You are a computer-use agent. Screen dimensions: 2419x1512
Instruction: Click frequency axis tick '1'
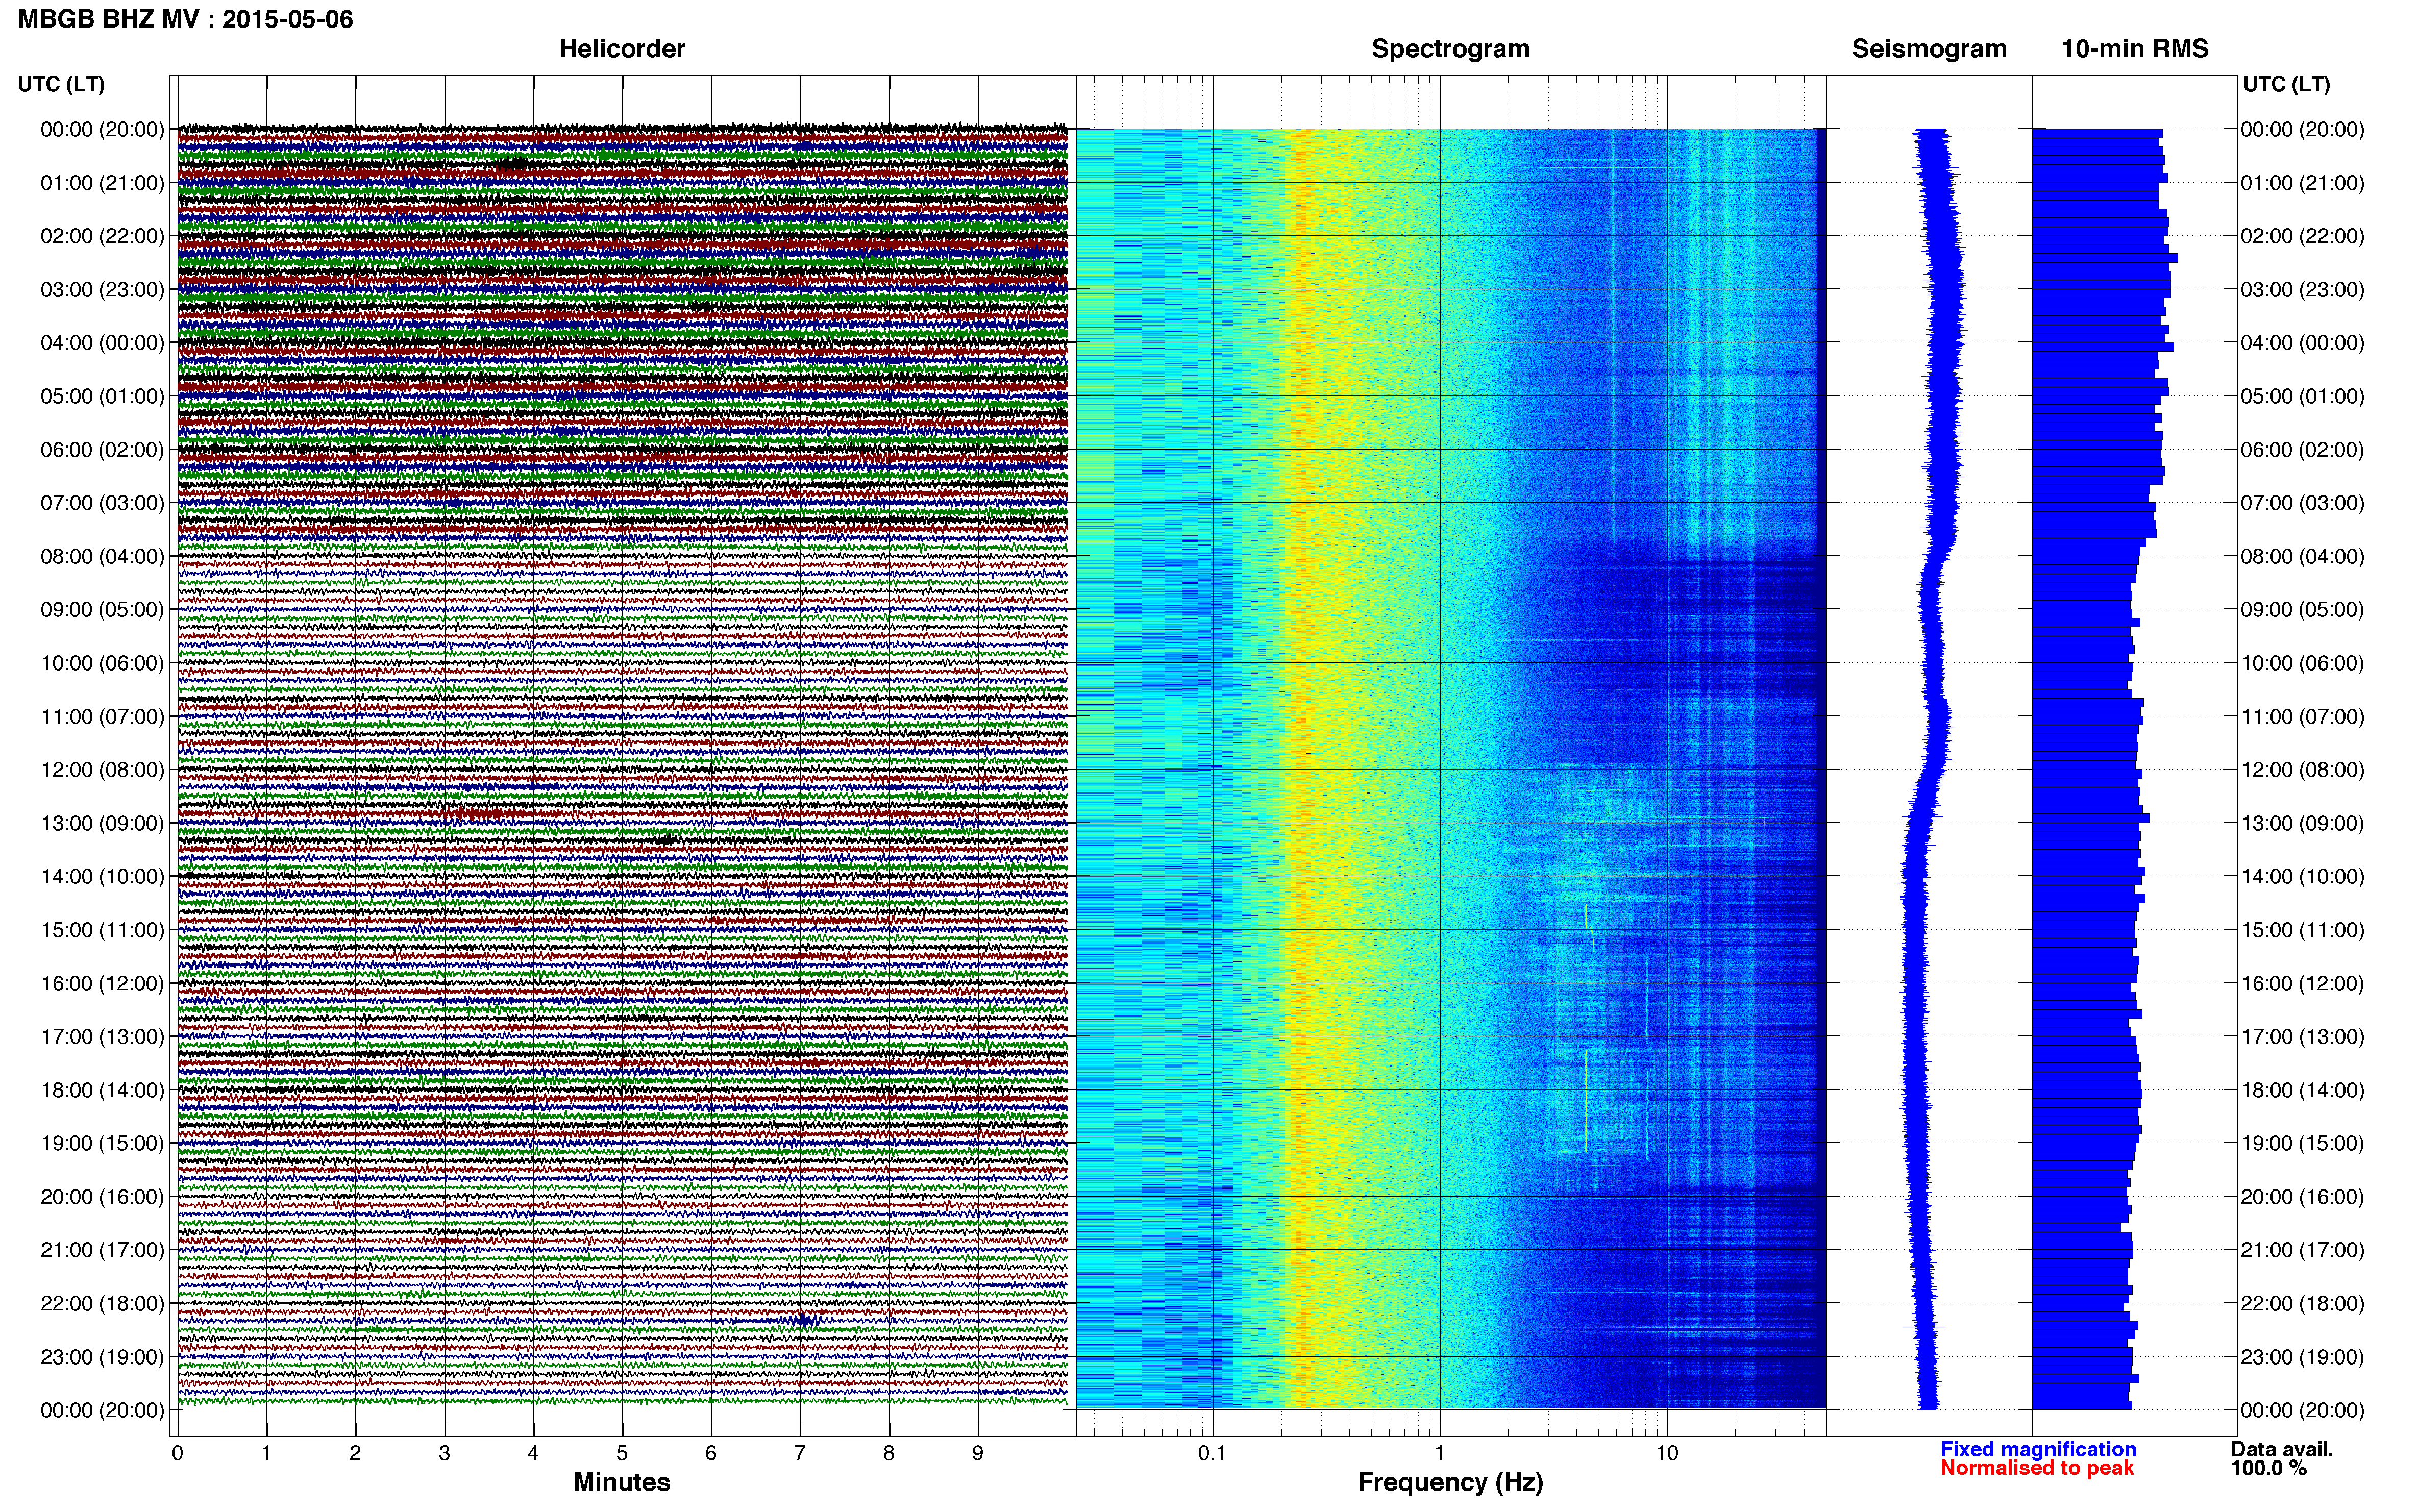[1439, 1453]
